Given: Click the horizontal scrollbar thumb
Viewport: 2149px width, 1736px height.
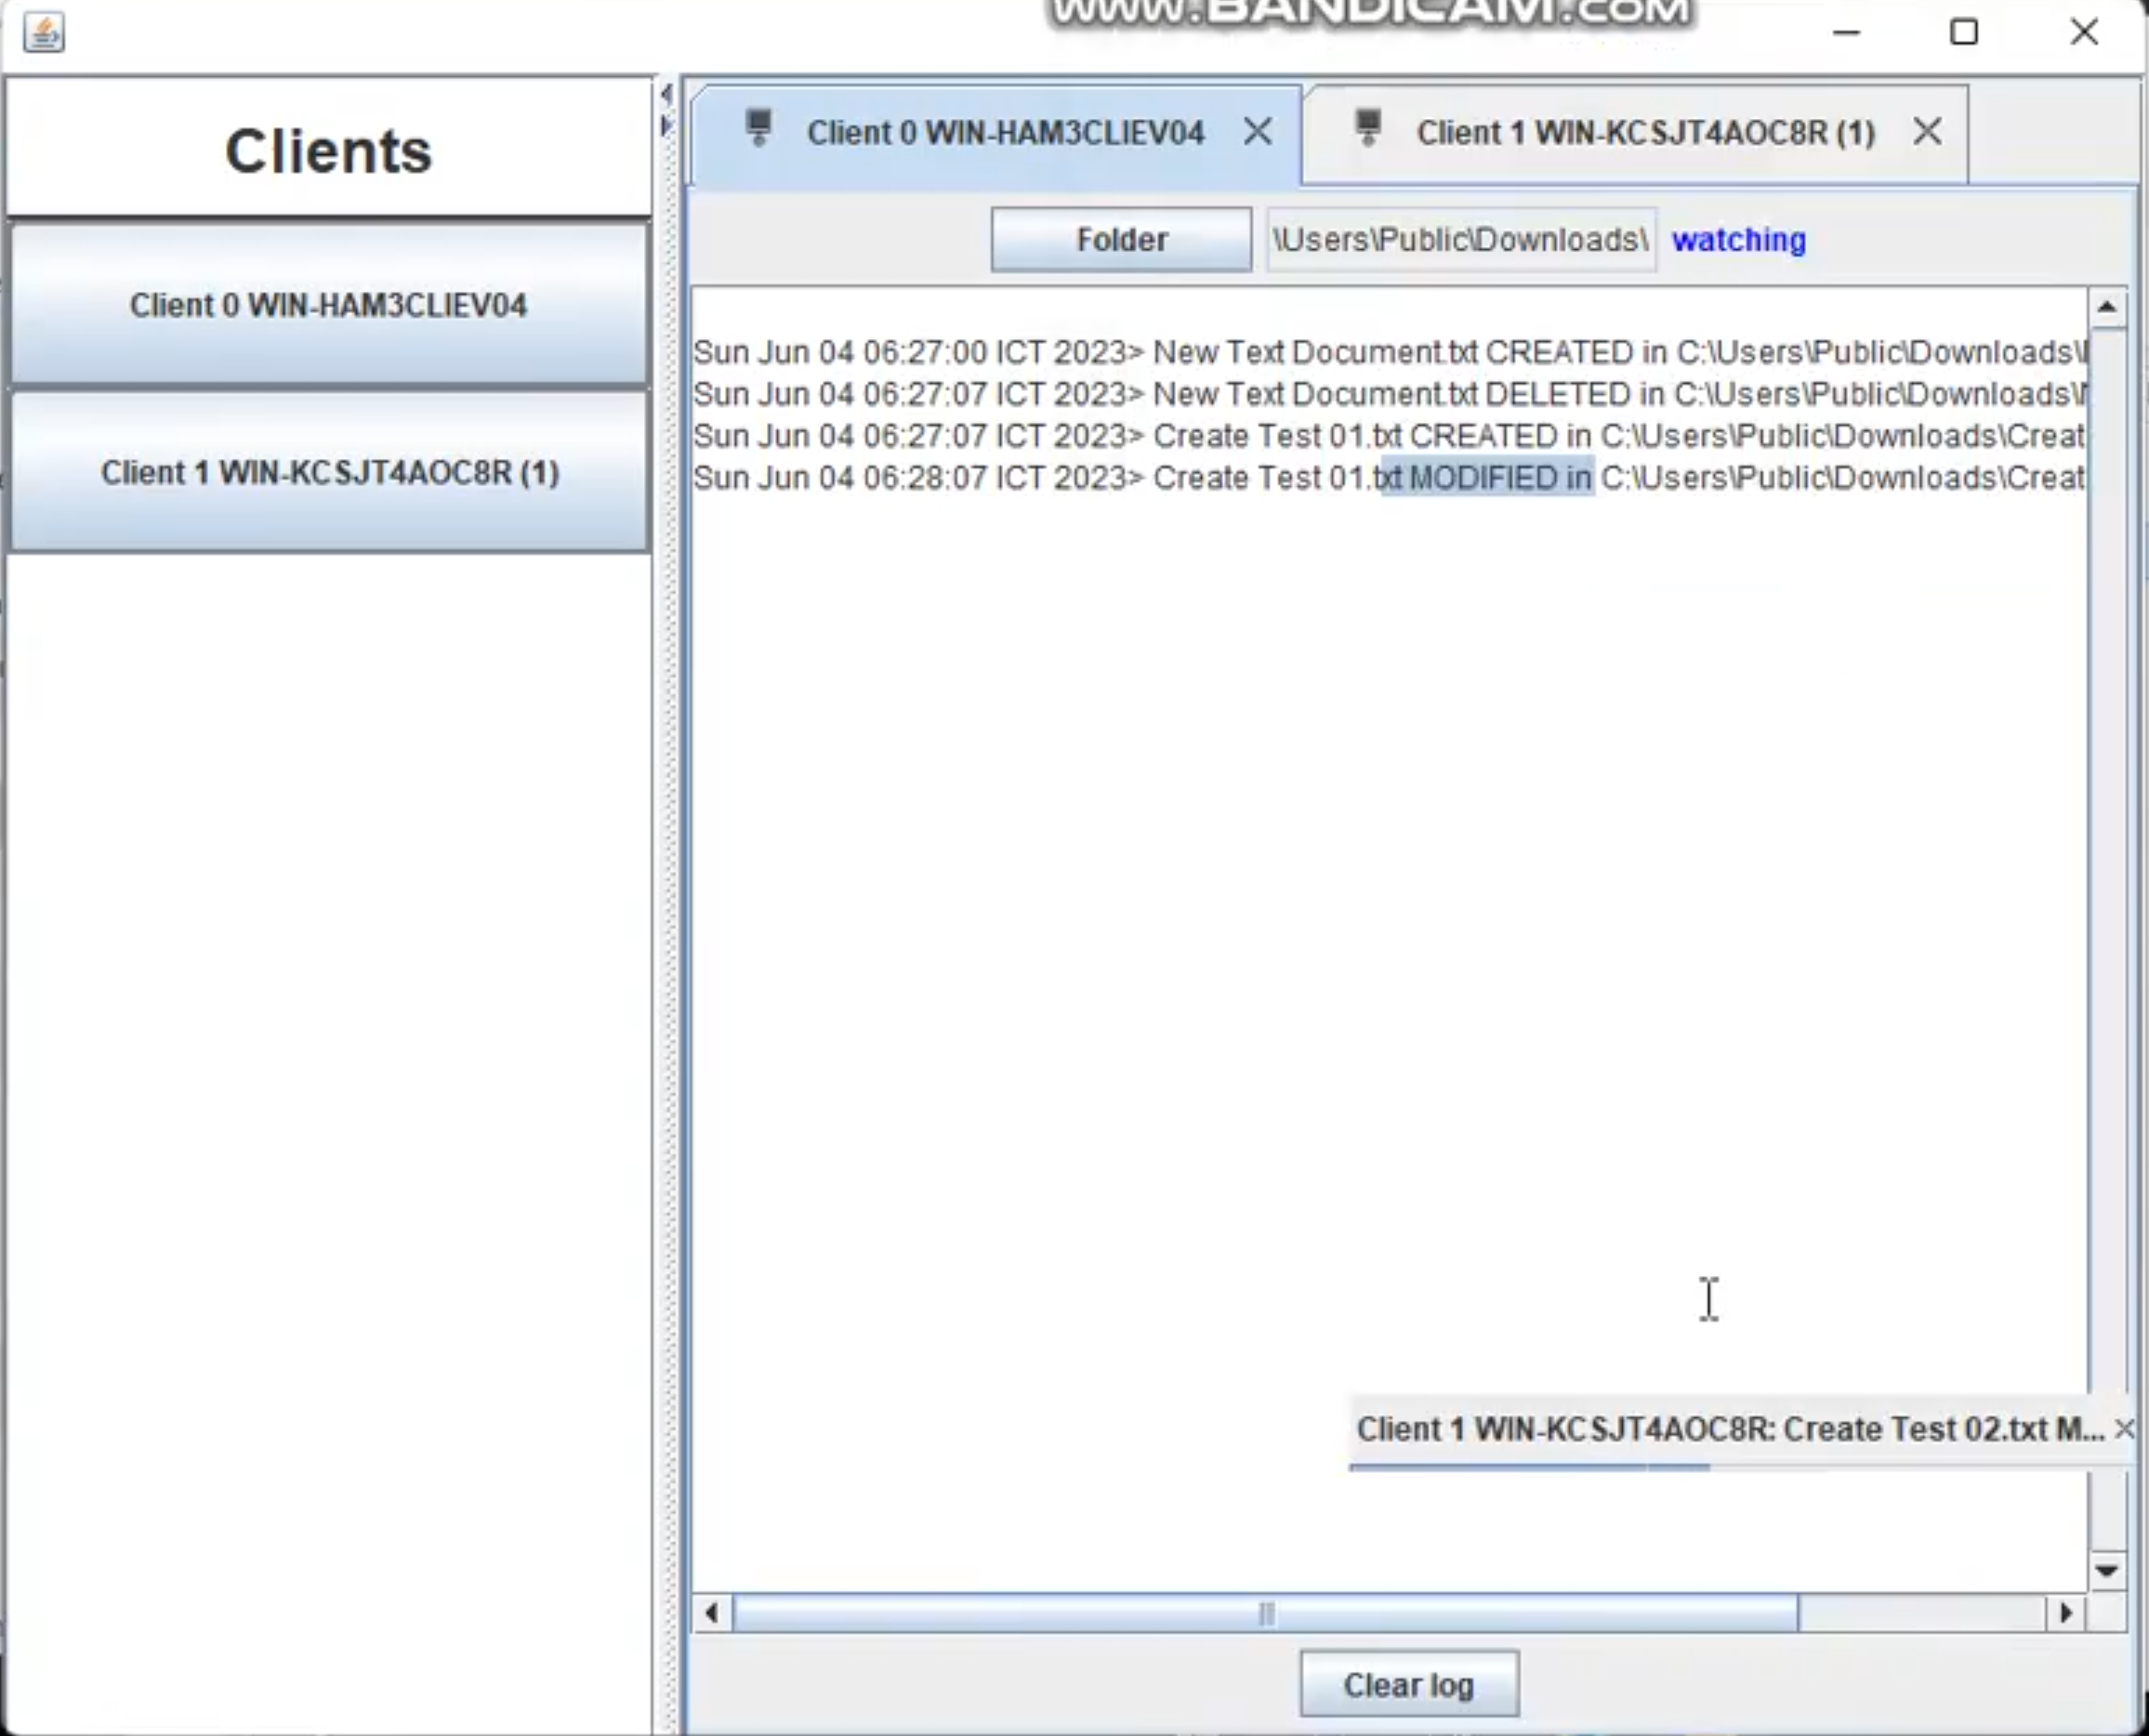Looking at the screenshot, I should tap(1265, 1613).
